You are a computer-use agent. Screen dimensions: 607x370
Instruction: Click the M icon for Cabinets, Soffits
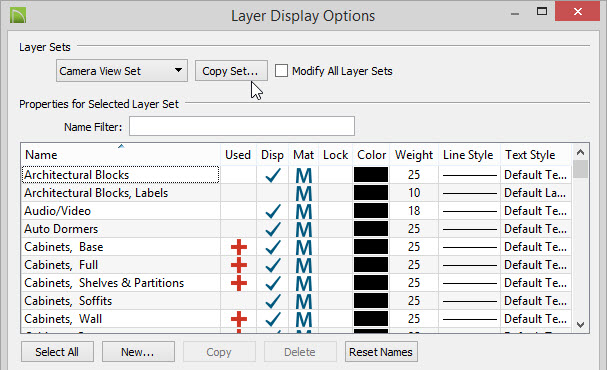pyautogui.click(x=304, y=301)
